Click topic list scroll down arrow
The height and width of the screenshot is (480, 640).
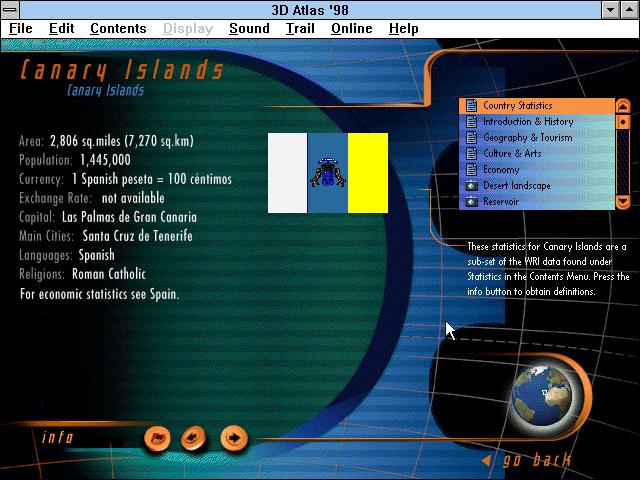tap(623, 202)
